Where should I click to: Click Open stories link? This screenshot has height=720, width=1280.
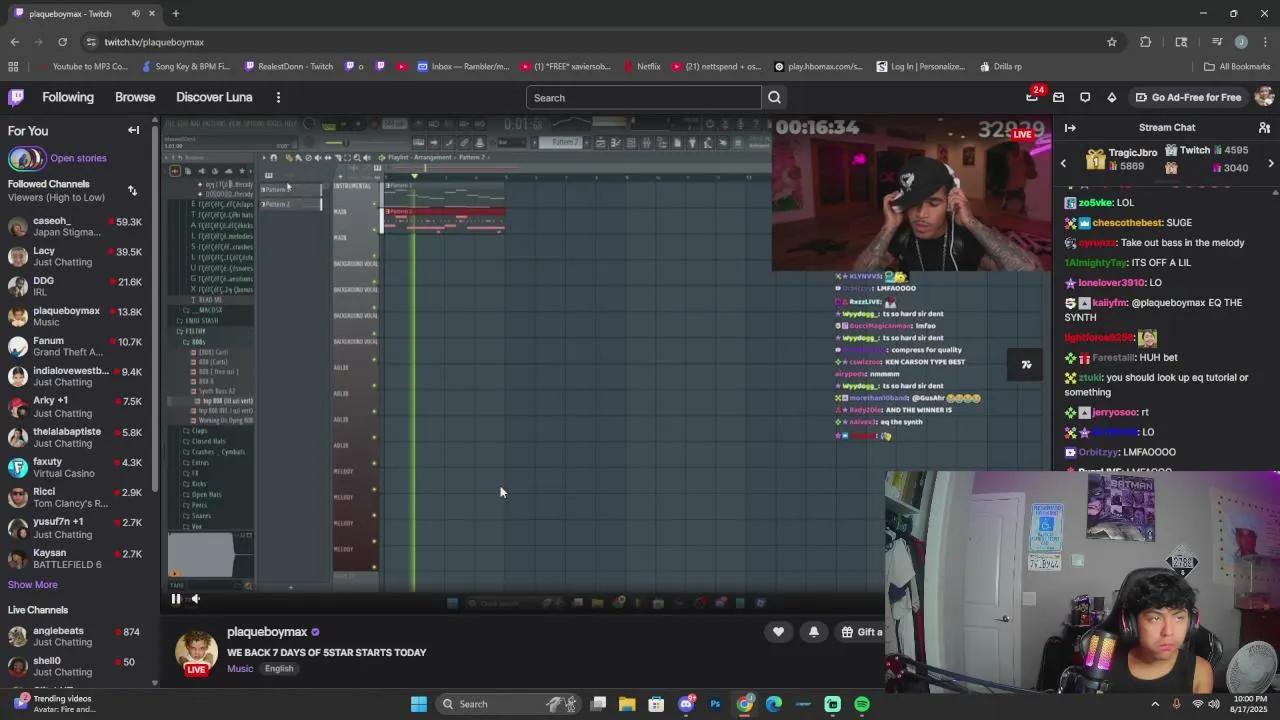click(78, 158)
